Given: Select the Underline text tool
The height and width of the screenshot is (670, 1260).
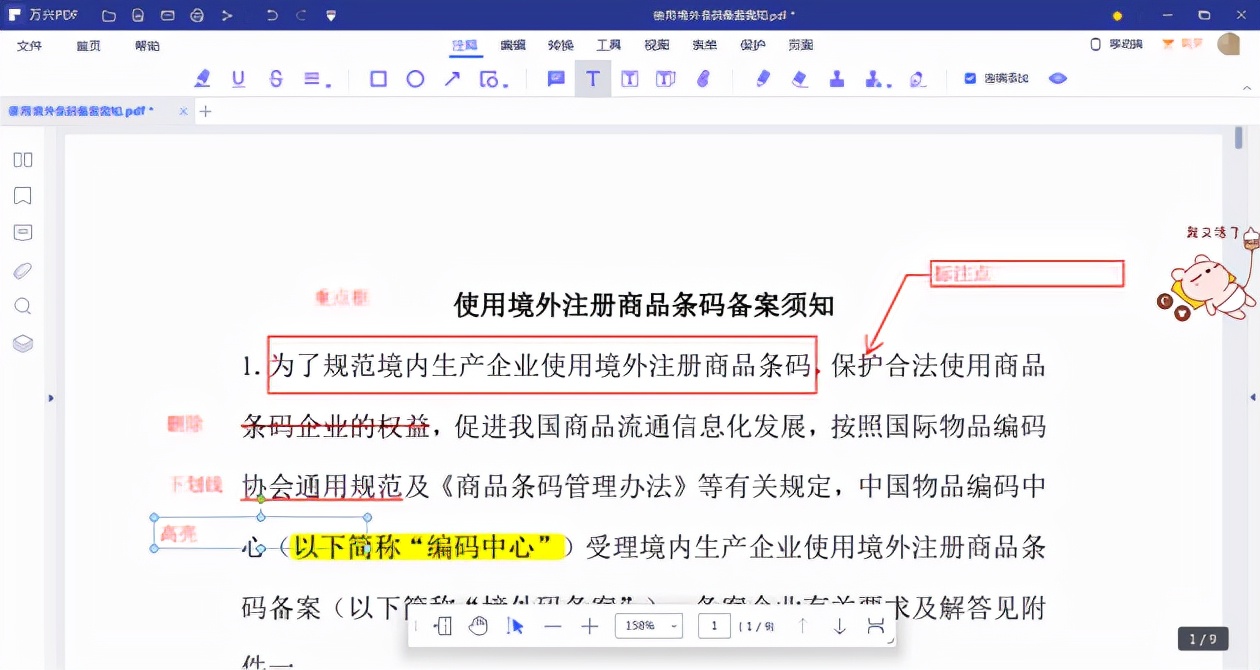Looking at the screenshot, I should pos(238,78).
